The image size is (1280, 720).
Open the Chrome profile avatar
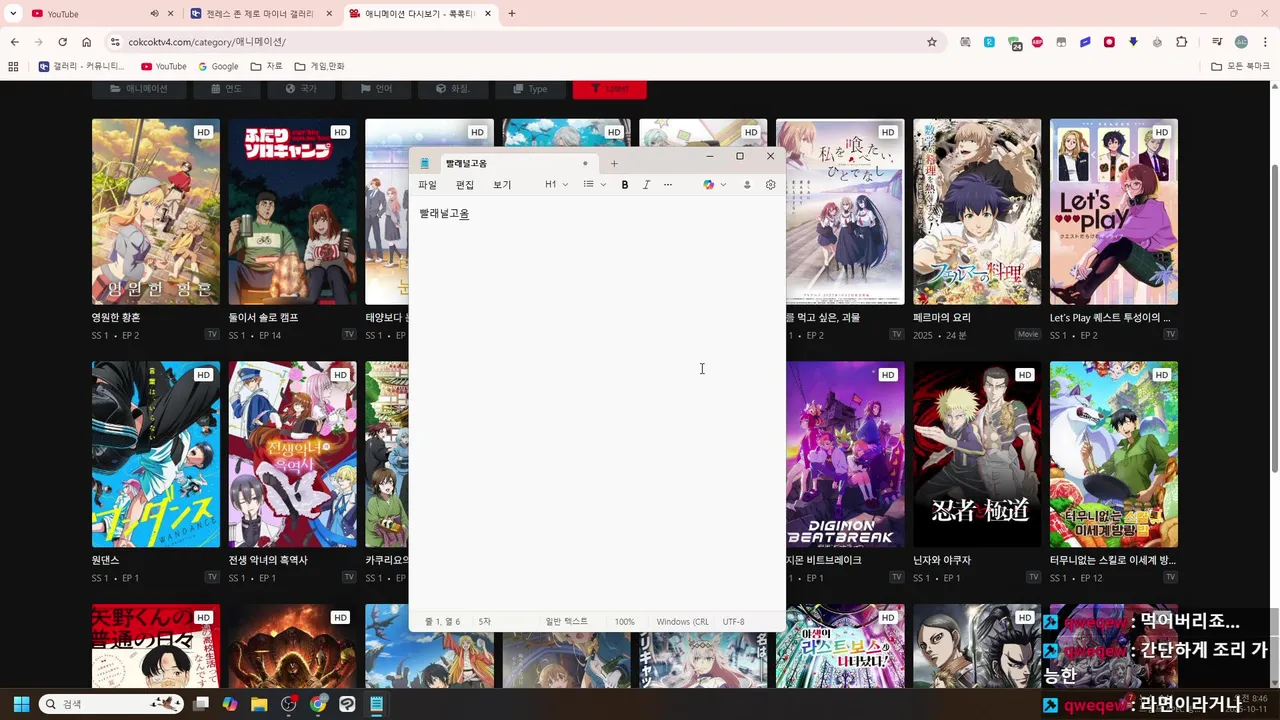coord(1241,42)
